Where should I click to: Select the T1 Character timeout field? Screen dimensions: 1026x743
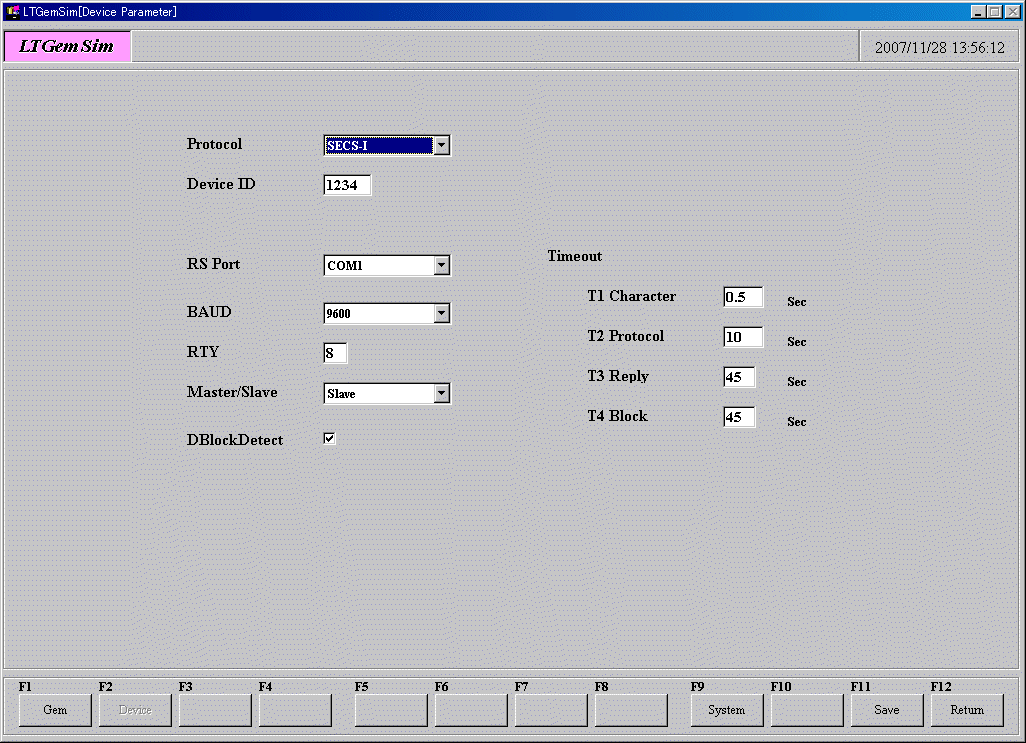[742, 297]
